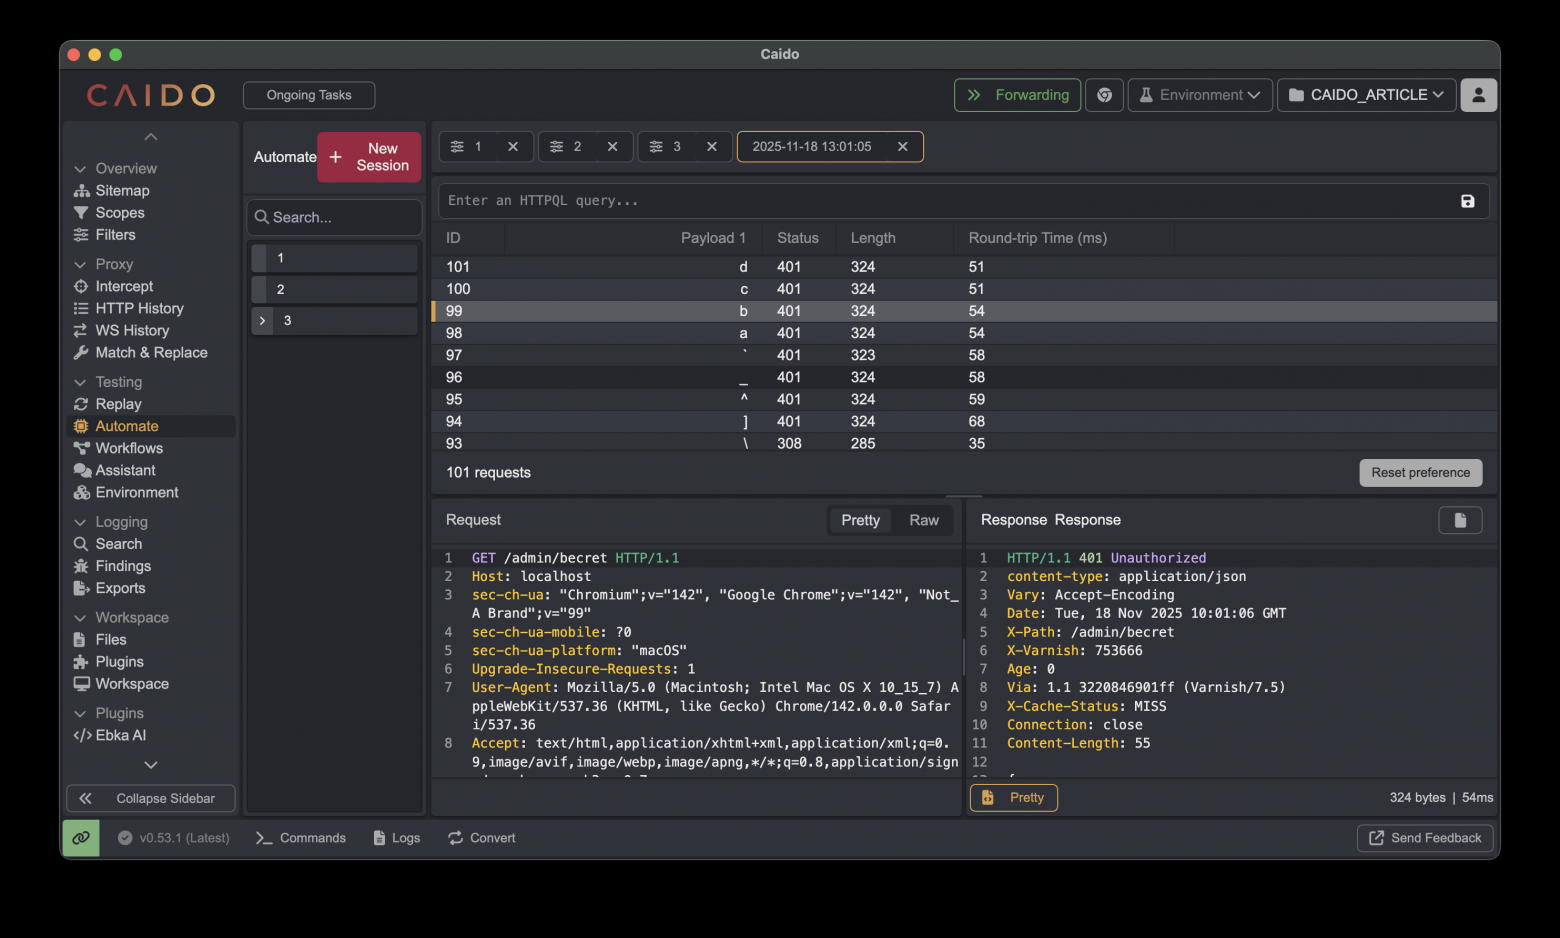The image size is (1560, 938).
Task: Switch request view to Raw
Action: click(923, 520)
